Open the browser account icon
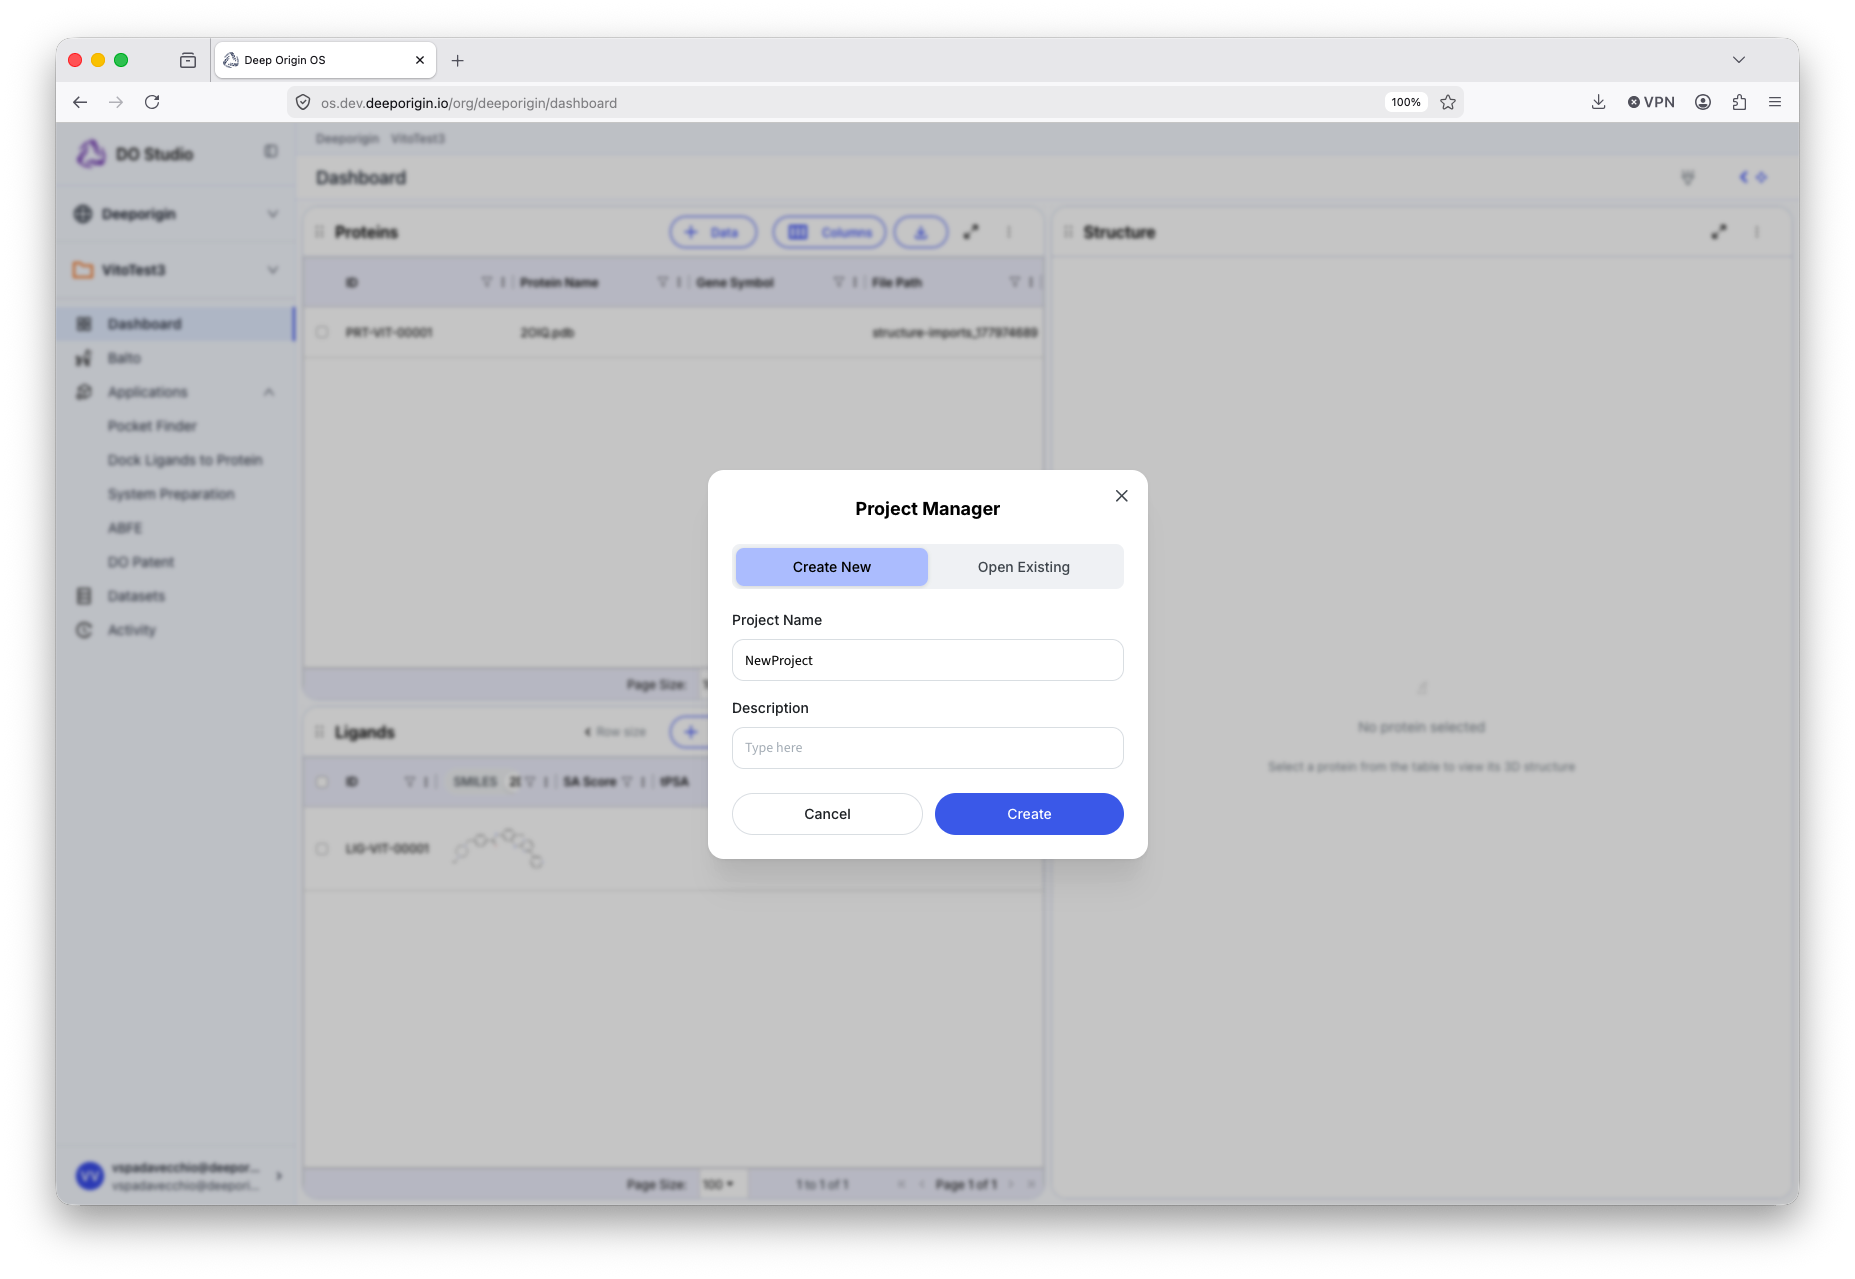 tap(1703, 102)
